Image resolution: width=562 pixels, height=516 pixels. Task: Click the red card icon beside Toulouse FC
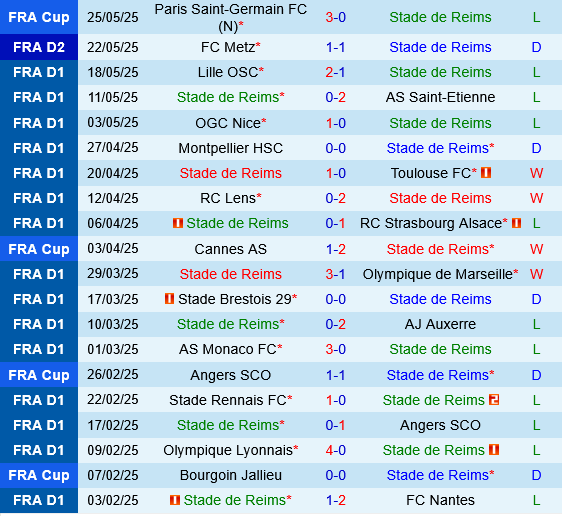(486, 173)
